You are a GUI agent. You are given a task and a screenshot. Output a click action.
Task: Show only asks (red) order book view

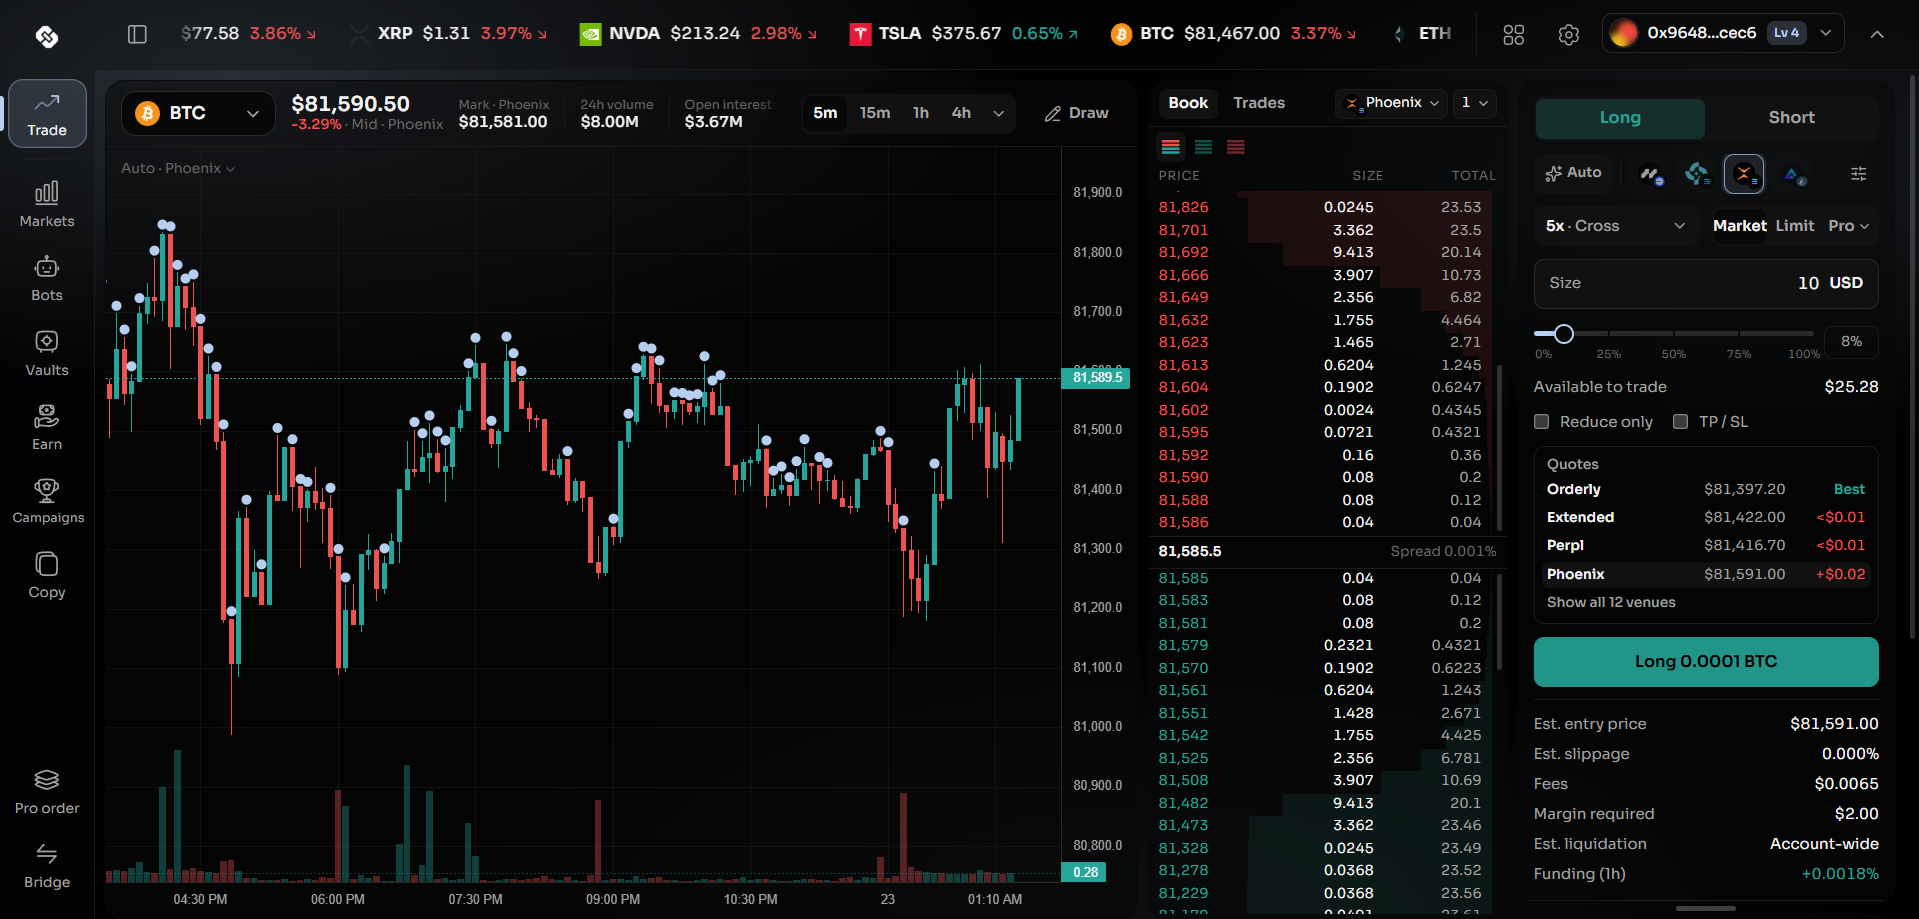pyautogui.click(x=1236, y=147)
